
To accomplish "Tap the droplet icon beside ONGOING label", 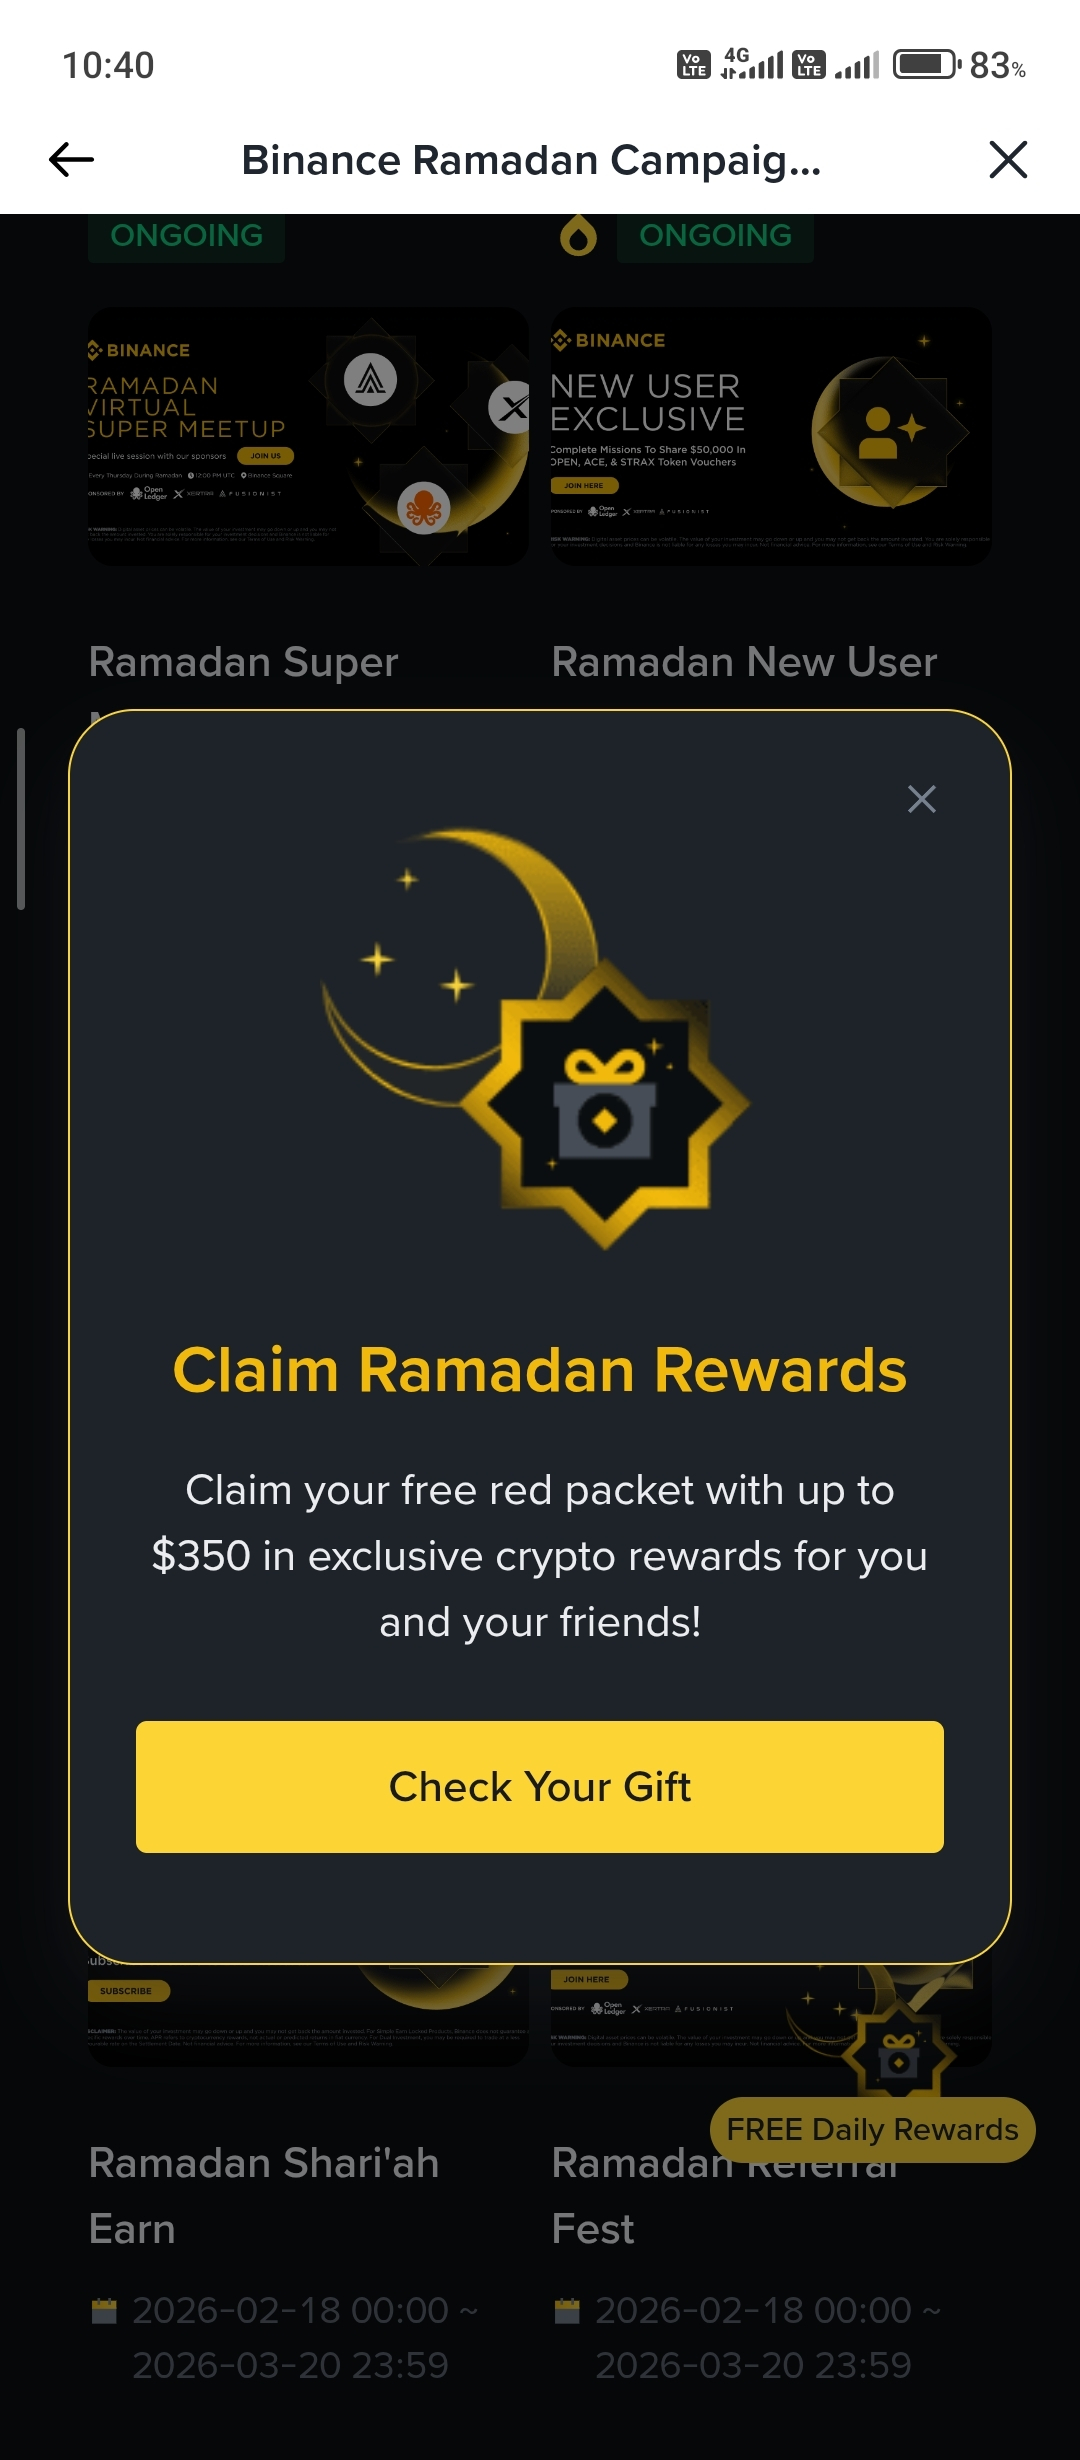I will coord(578,236).
